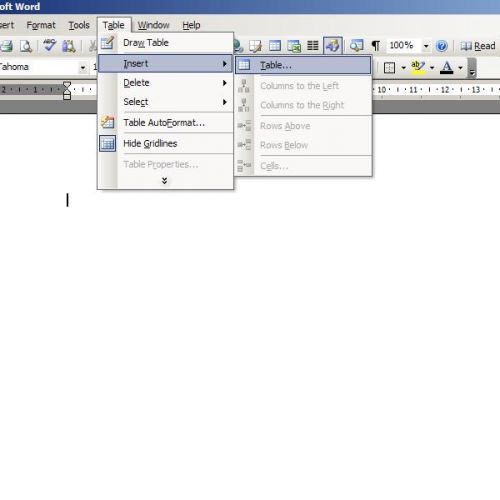Screen dimensions: 500x500
Task: Click the Research icon in toolbar
Action: point(69,46)
